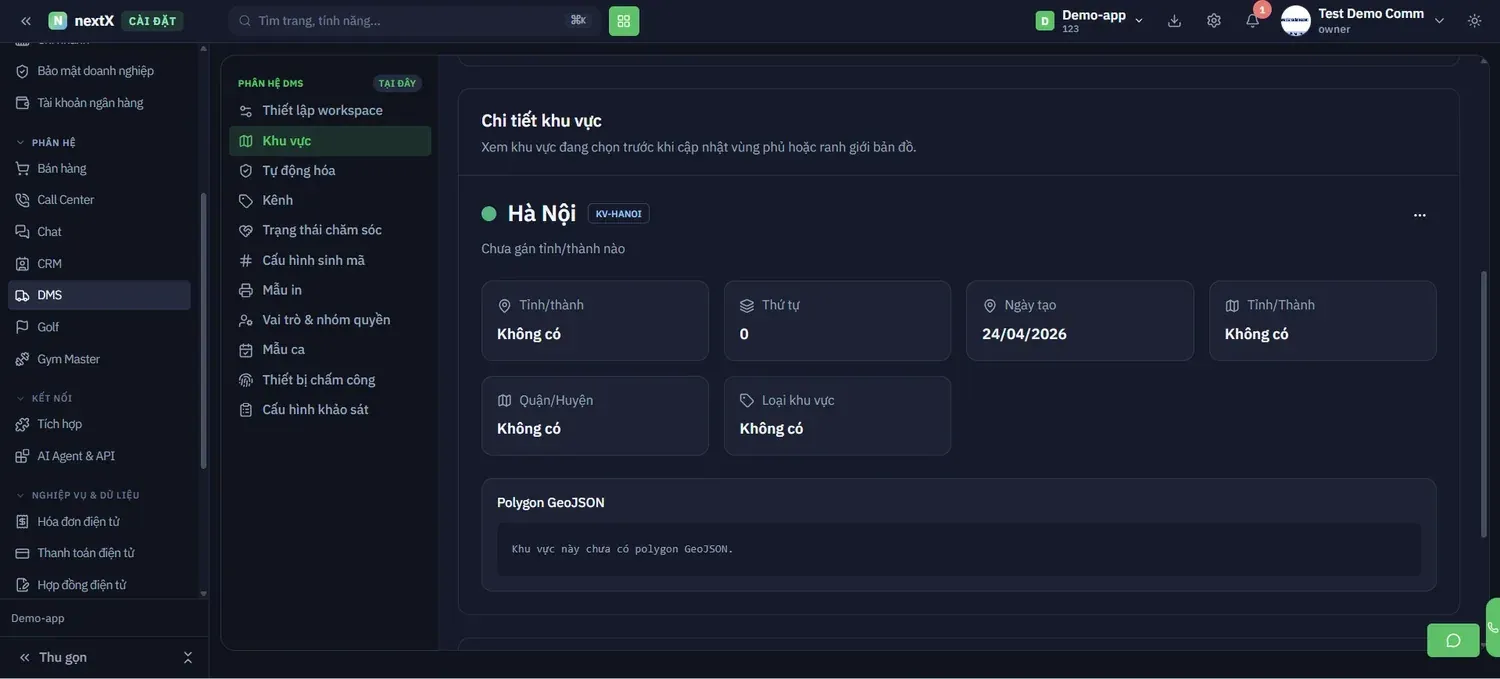Viewport: 1500px width, 679px height.
Task: Open Trạng thái chăm sóc icon
Action: [246, 230]
